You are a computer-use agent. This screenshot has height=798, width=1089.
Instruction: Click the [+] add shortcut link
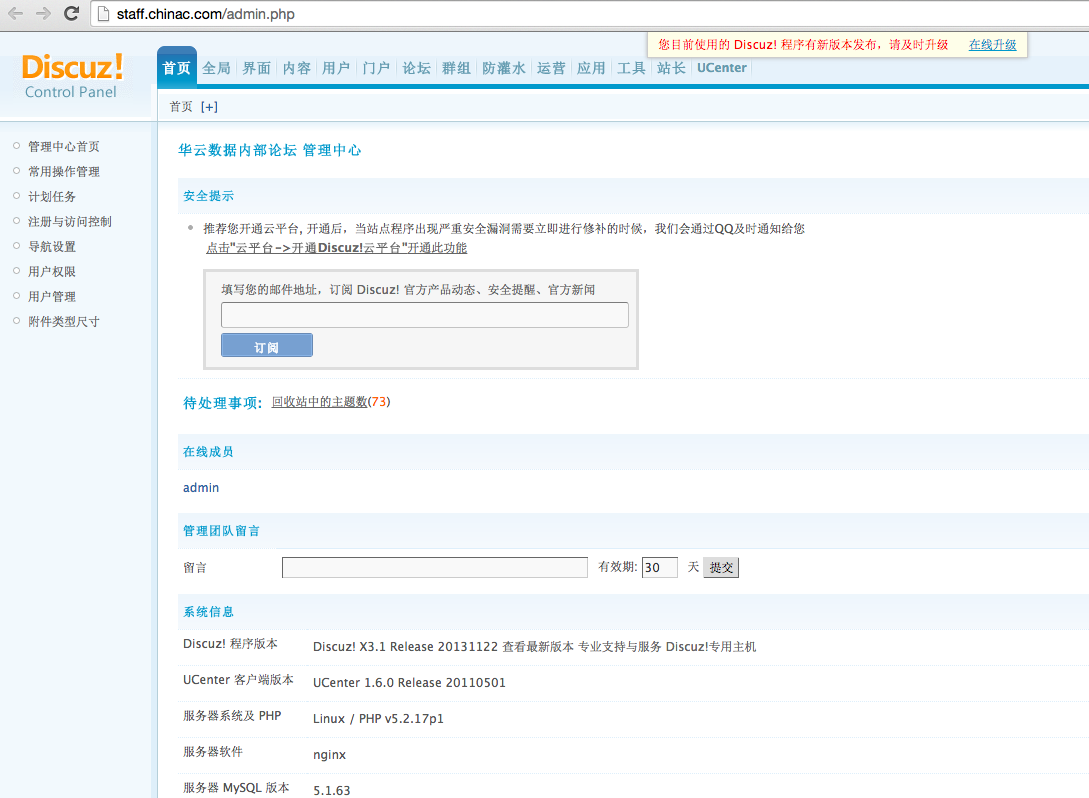click(x=209, y=107)
